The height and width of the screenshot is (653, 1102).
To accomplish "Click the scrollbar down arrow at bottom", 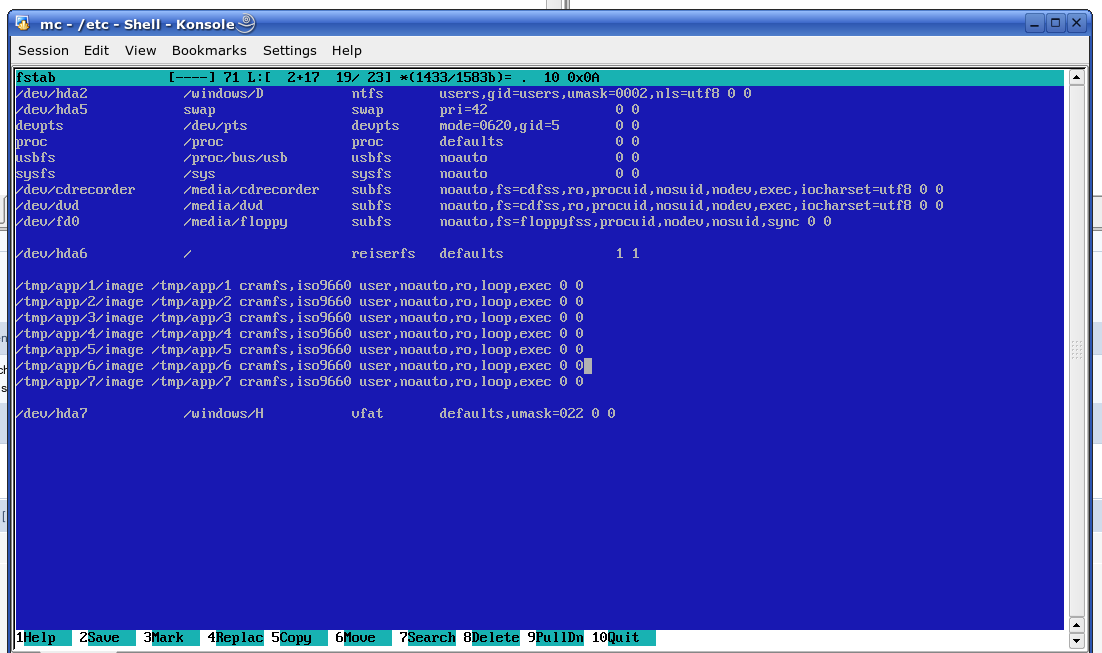I will tap(1077, 640).
